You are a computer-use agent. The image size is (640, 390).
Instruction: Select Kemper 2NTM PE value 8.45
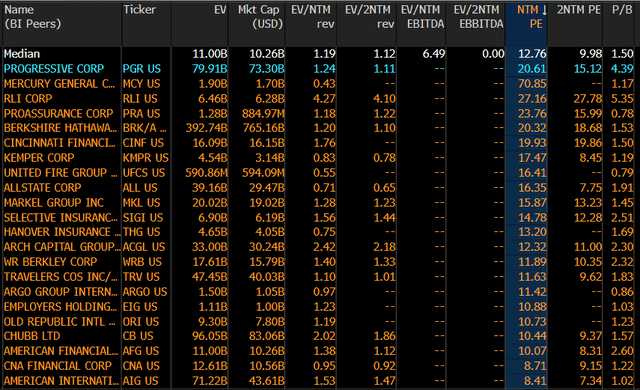591,158
